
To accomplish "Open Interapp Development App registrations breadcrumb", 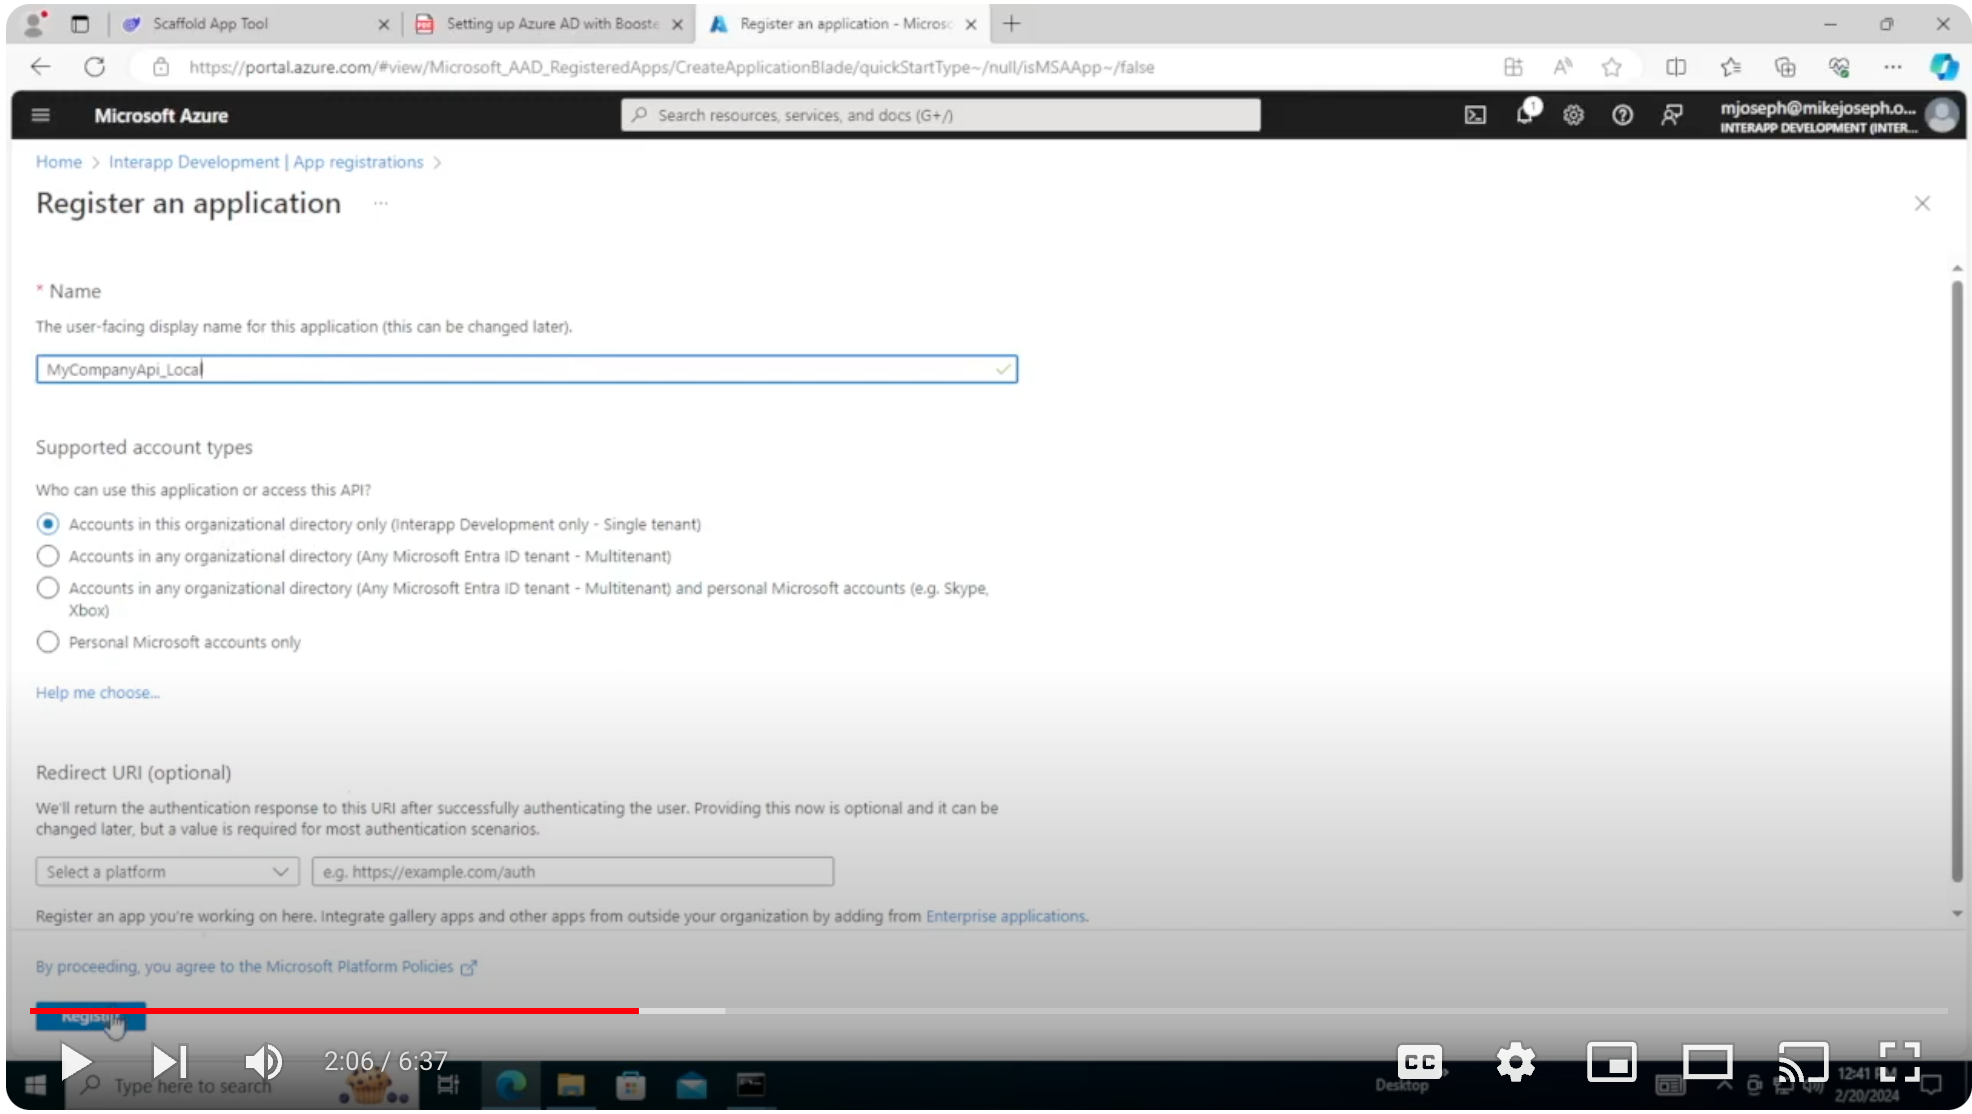I will tap(266, 162).
